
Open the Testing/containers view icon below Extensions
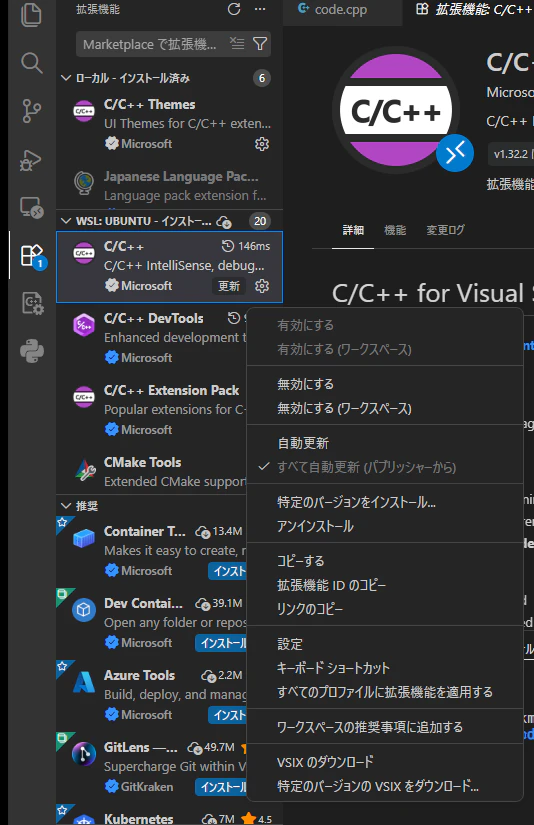pyautogui.click(x=32, y=304)
